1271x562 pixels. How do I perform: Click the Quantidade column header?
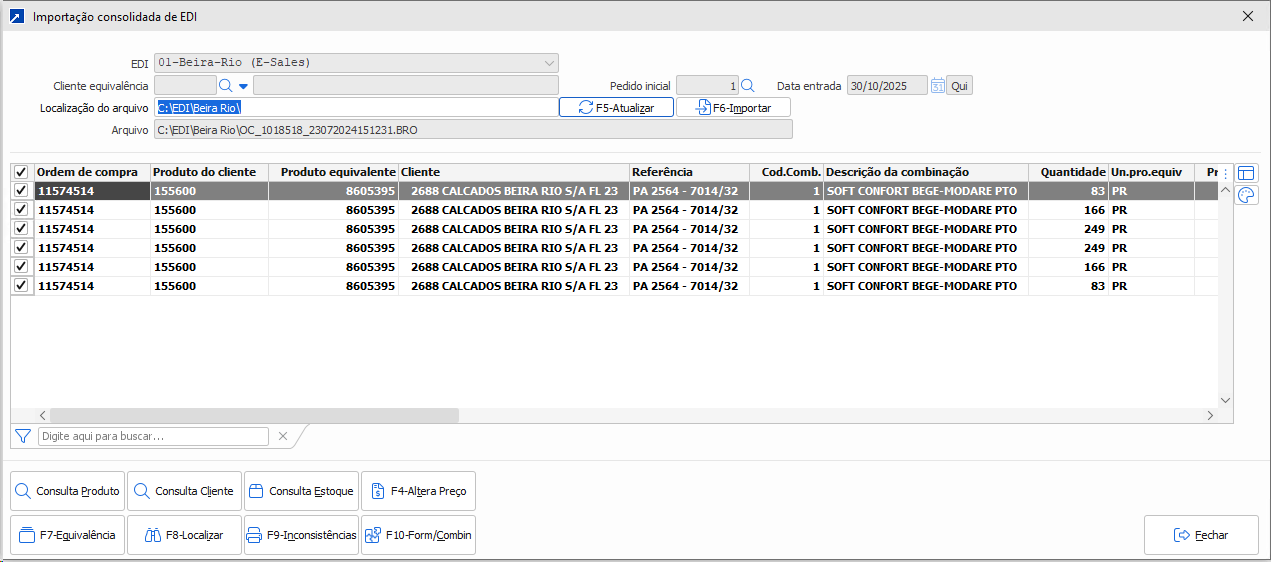(x=1068, y=172)
